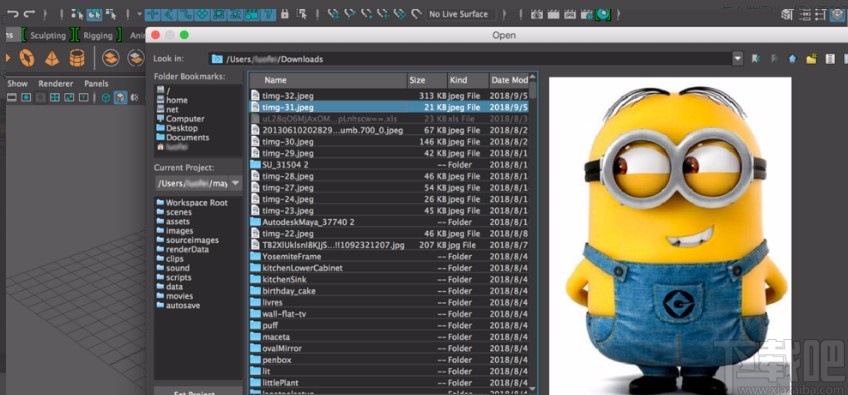Screen dimensions: 848x395
Task: Open the Look in path dropdown
Action: [x=737, y=58]
